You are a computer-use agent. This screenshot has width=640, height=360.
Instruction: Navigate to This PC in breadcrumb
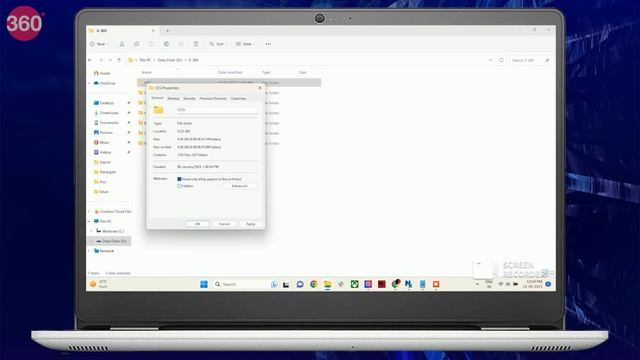[x=145, y=60]
